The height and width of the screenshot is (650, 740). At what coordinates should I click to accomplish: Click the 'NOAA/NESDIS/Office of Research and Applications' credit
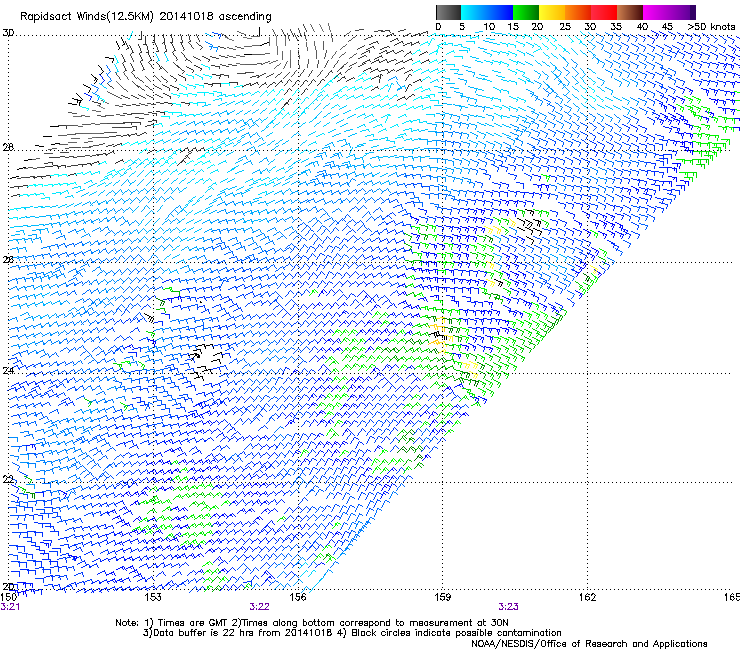coord(589,644)
